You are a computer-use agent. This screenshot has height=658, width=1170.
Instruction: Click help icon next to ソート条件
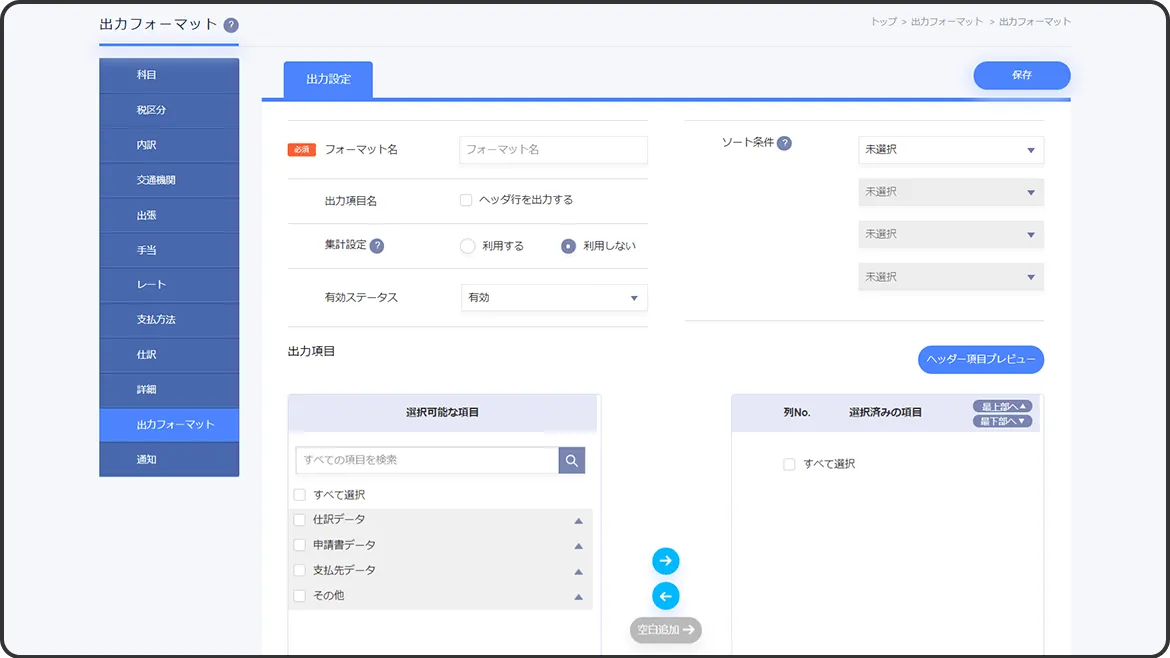coord(784,143)
